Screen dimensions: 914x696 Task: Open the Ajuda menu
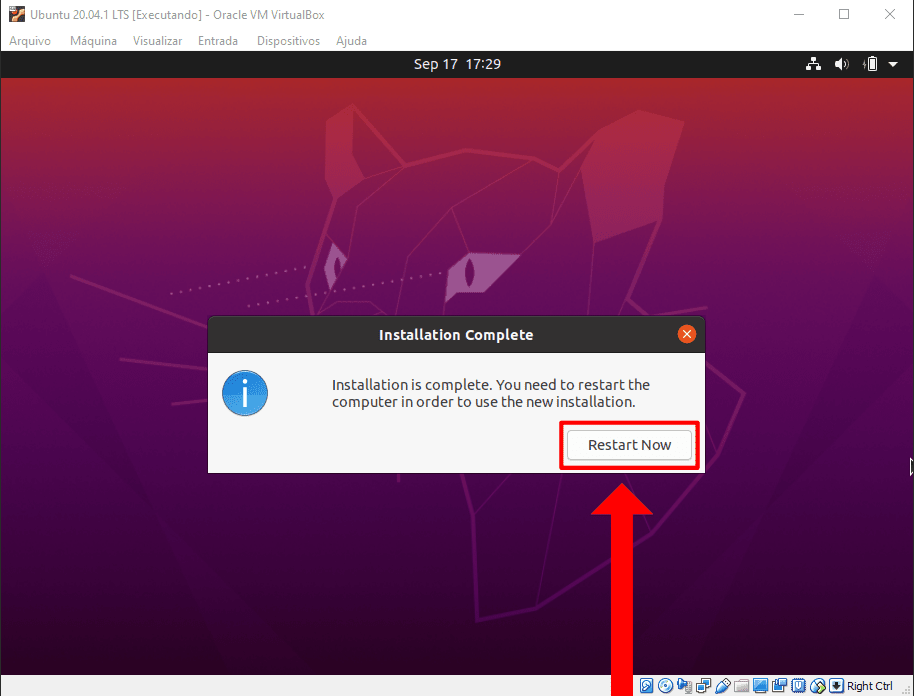point(351,41)
